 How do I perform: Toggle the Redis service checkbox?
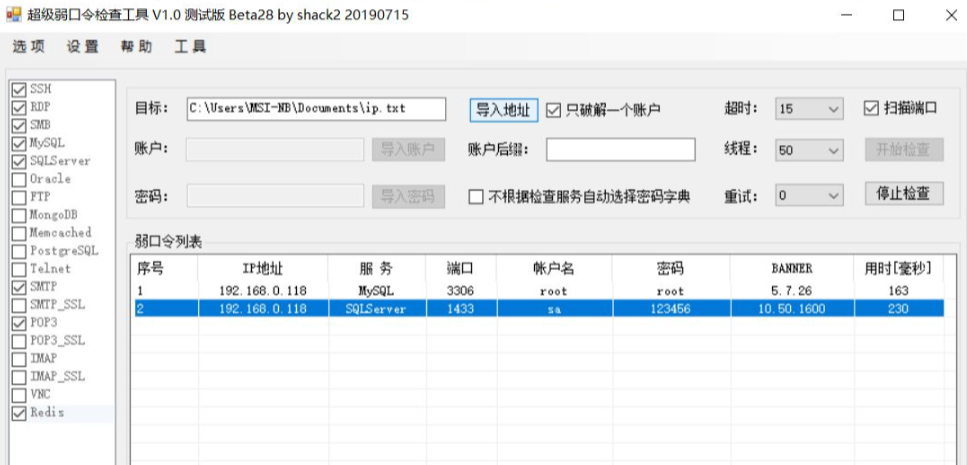(19, 413)
